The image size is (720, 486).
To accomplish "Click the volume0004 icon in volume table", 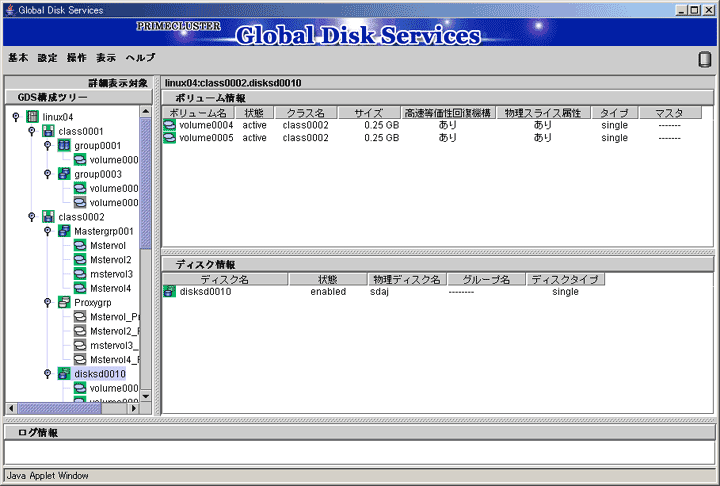I will [169, 125].
